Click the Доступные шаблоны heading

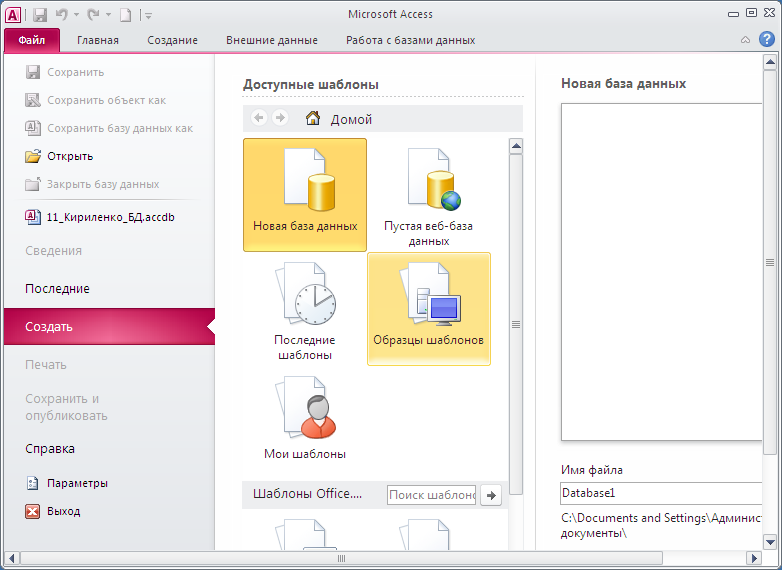[x=311, y=84]
